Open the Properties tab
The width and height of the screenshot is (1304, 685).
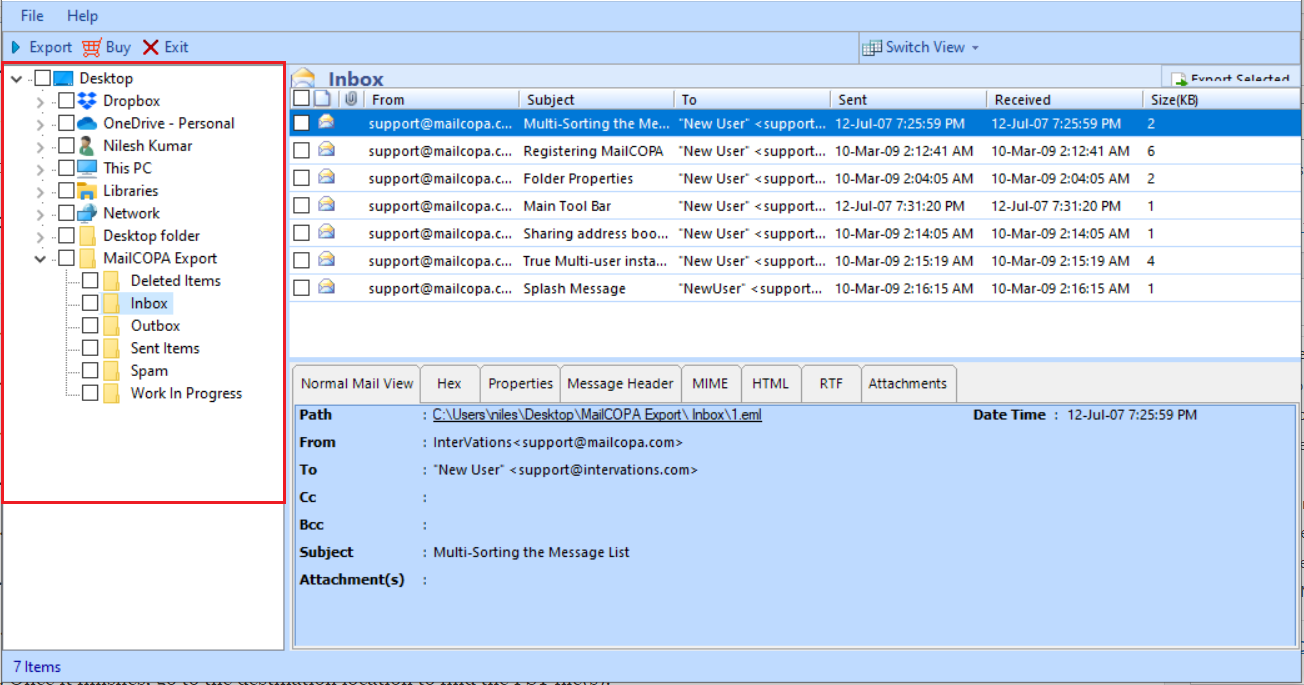521,383
